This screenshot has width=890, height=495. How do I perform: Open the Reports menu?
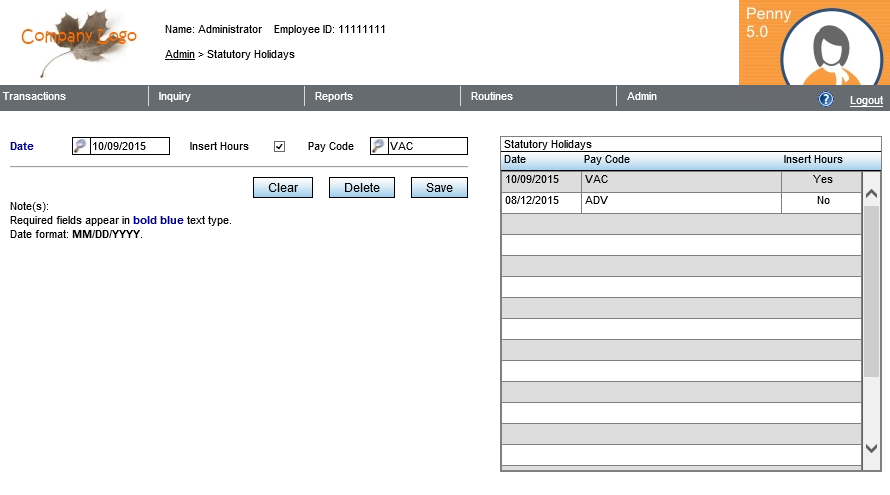pyautogui.click(x=334, y=97)
